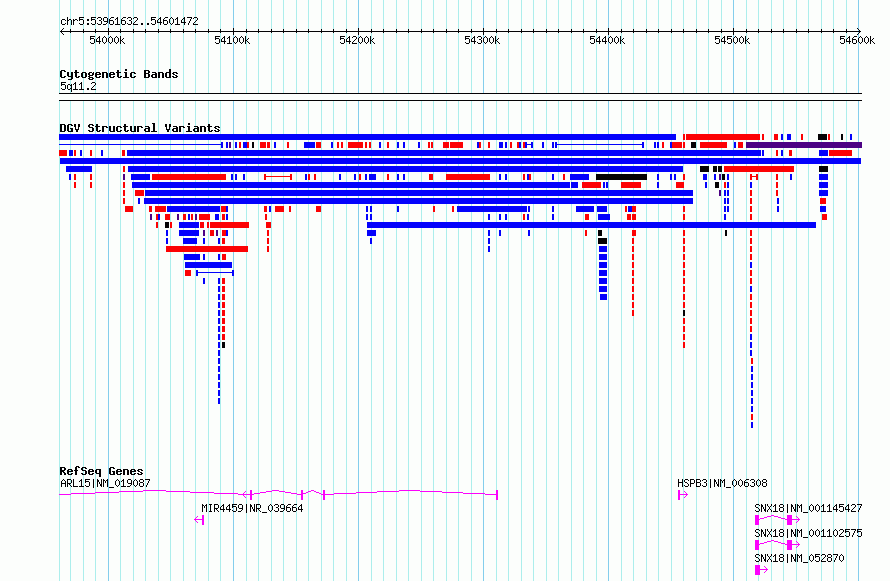Click the SNX18 NM_001145427 gene glyph
This screenshot has width=890, height=581.
(x=777, y=520)
